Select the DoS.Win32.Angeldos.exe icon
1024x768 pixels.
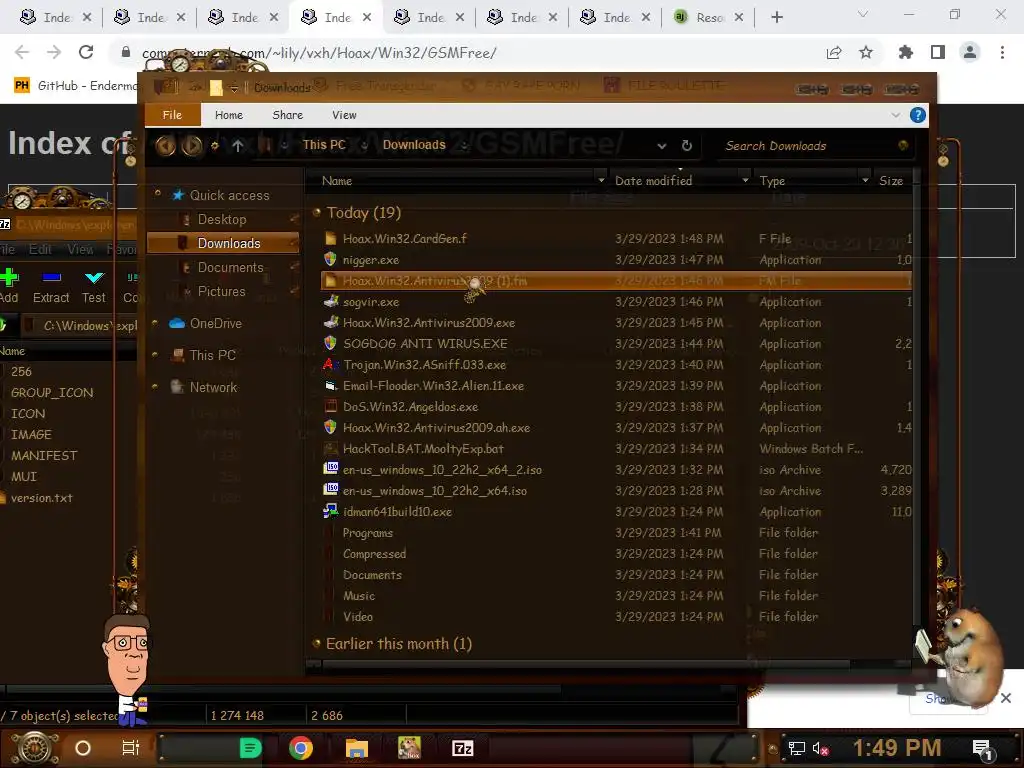[x=330, y=406]
